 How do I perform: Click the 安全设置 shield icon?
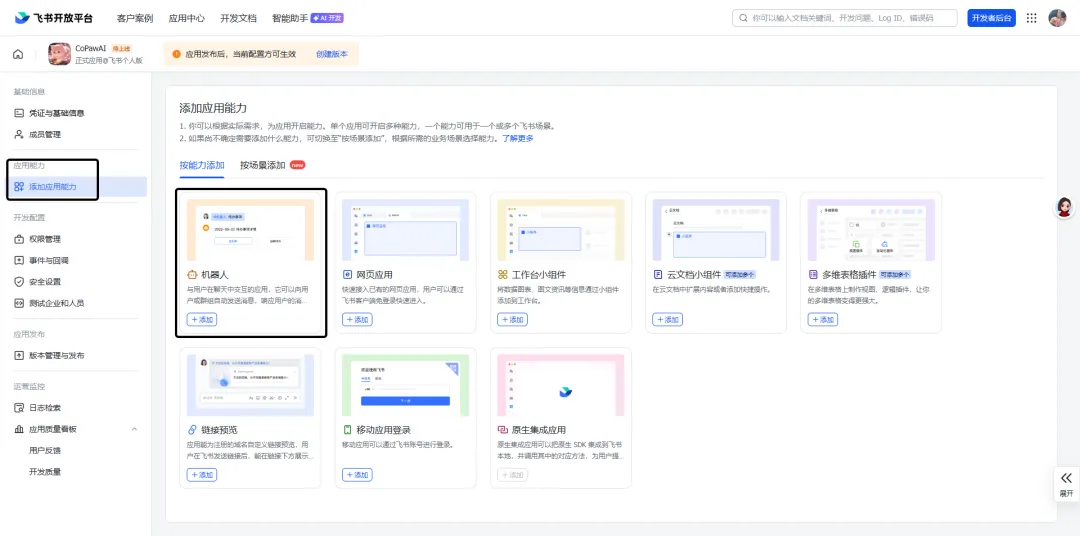[19, 282]
